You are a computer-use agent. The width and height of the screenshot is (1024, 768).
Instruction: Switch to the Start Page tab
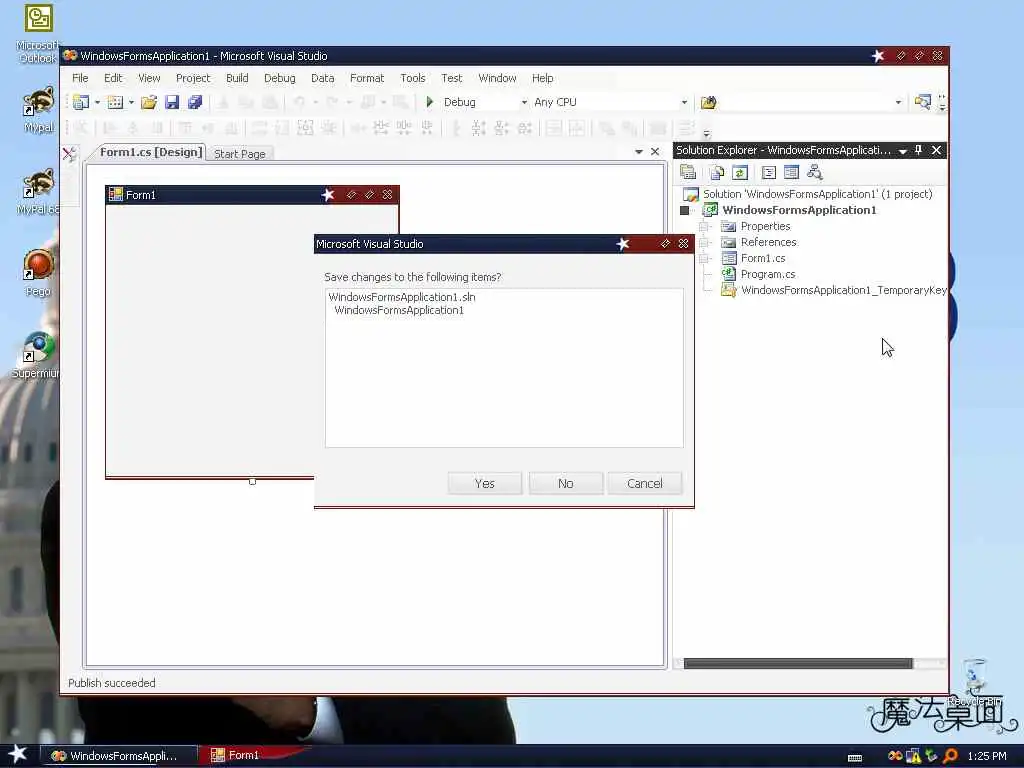(240, 154)
